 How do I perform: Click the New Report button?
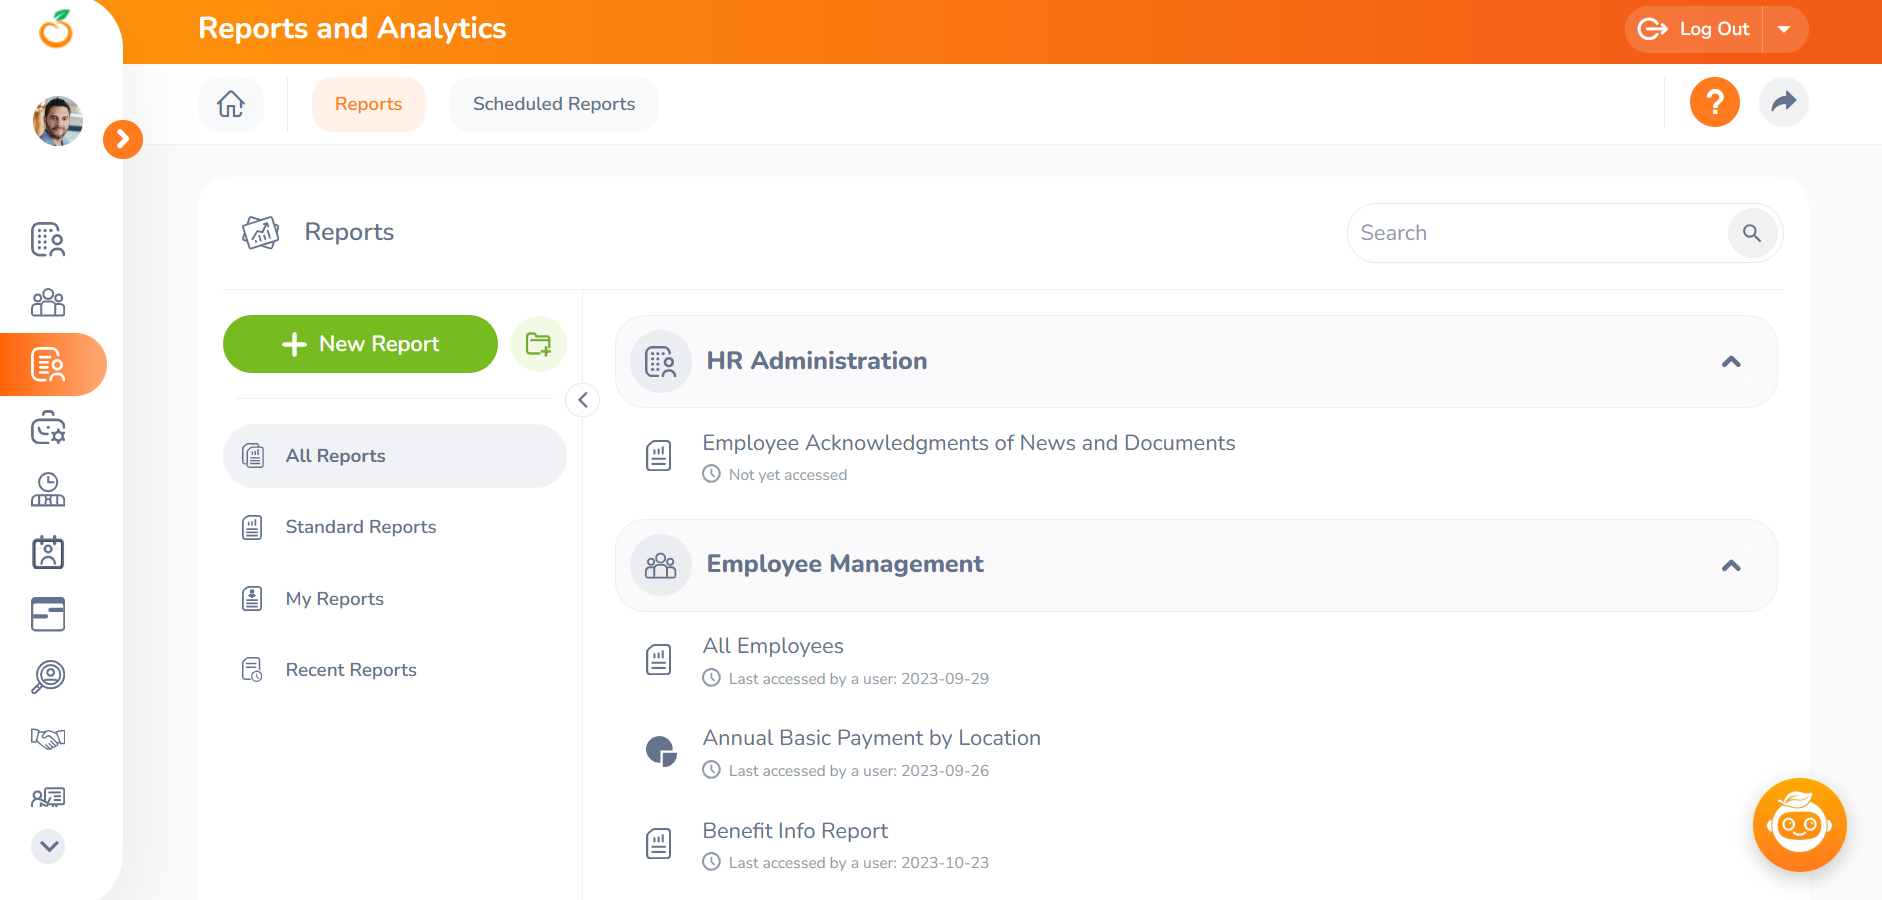coord(360,344)
